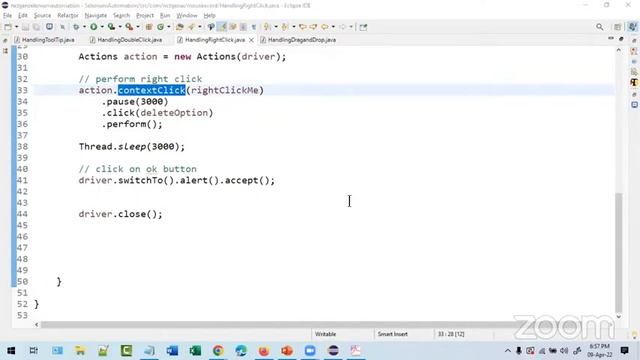Open Firefox from the taskbar
This screenshot has height=360, width=640.
(x=264, y=350)
